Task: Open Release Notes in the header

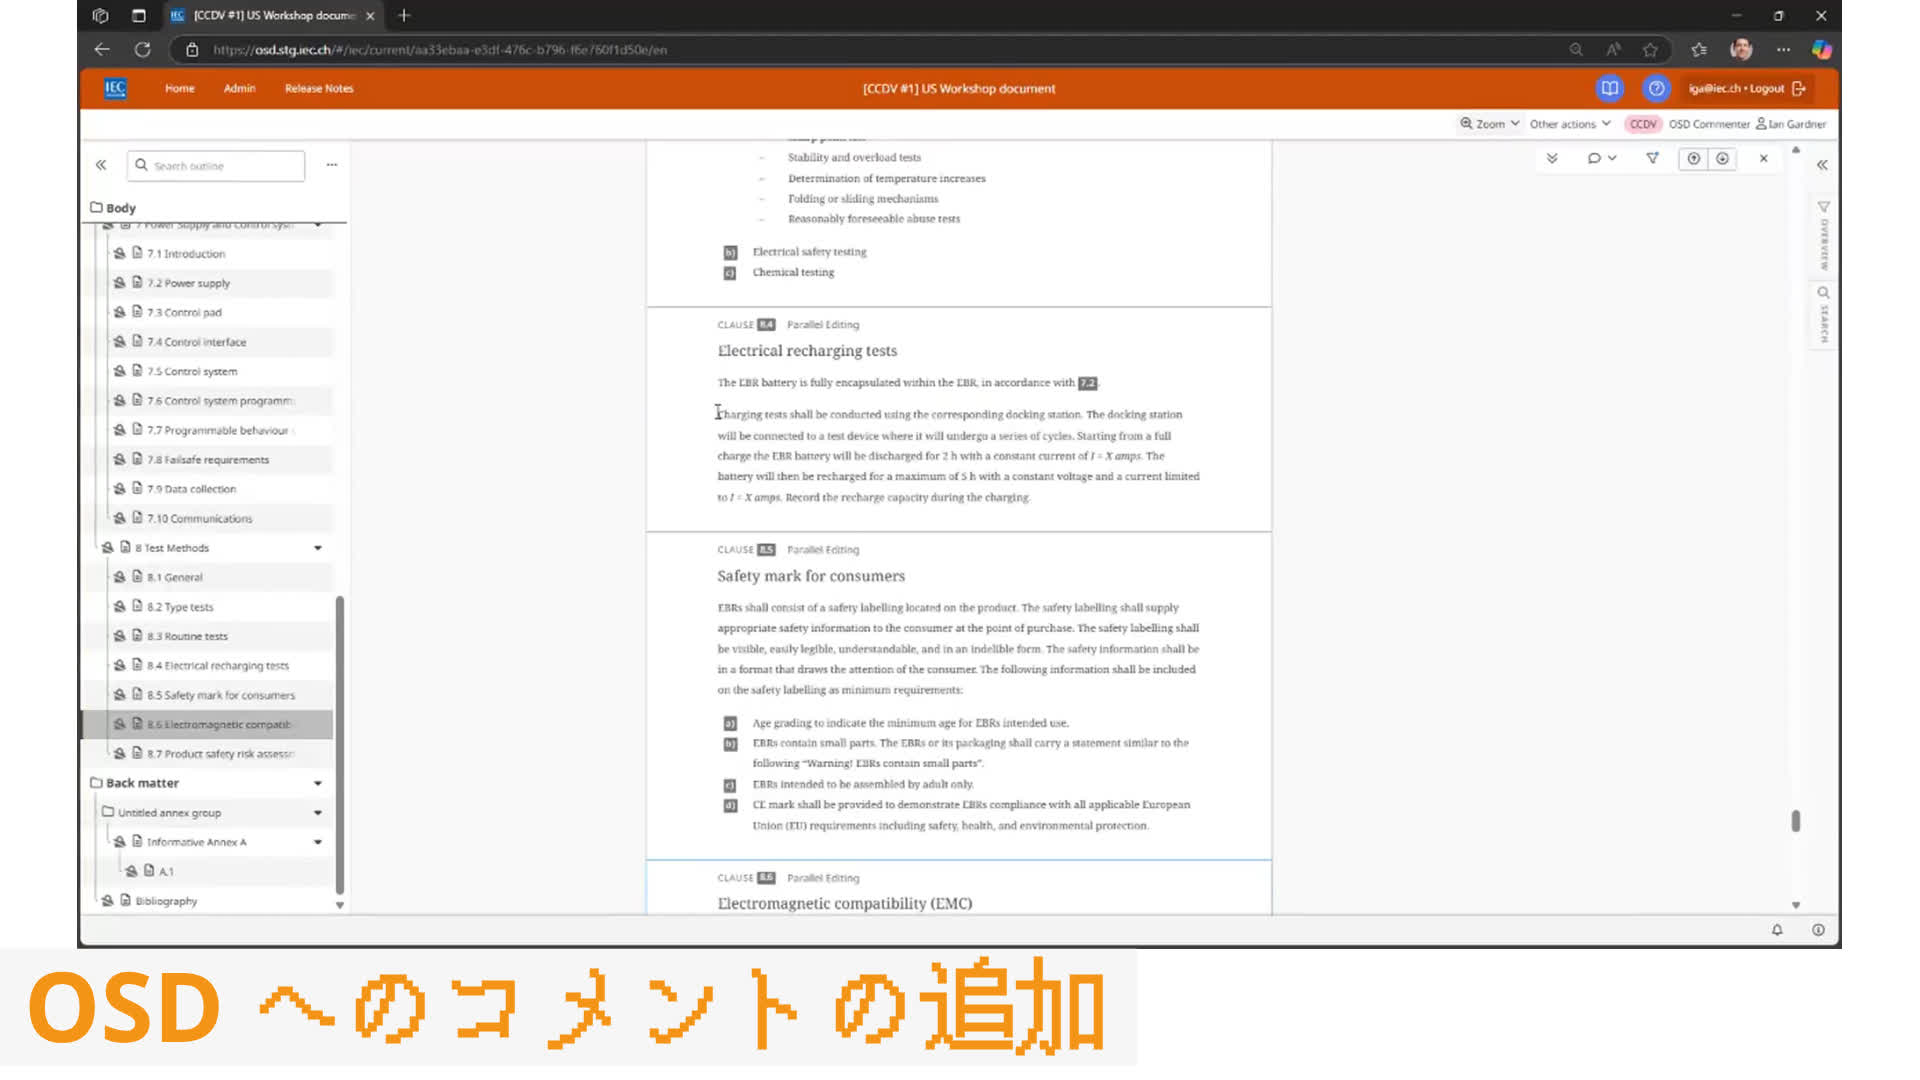Action: click(x=319, y=88)
